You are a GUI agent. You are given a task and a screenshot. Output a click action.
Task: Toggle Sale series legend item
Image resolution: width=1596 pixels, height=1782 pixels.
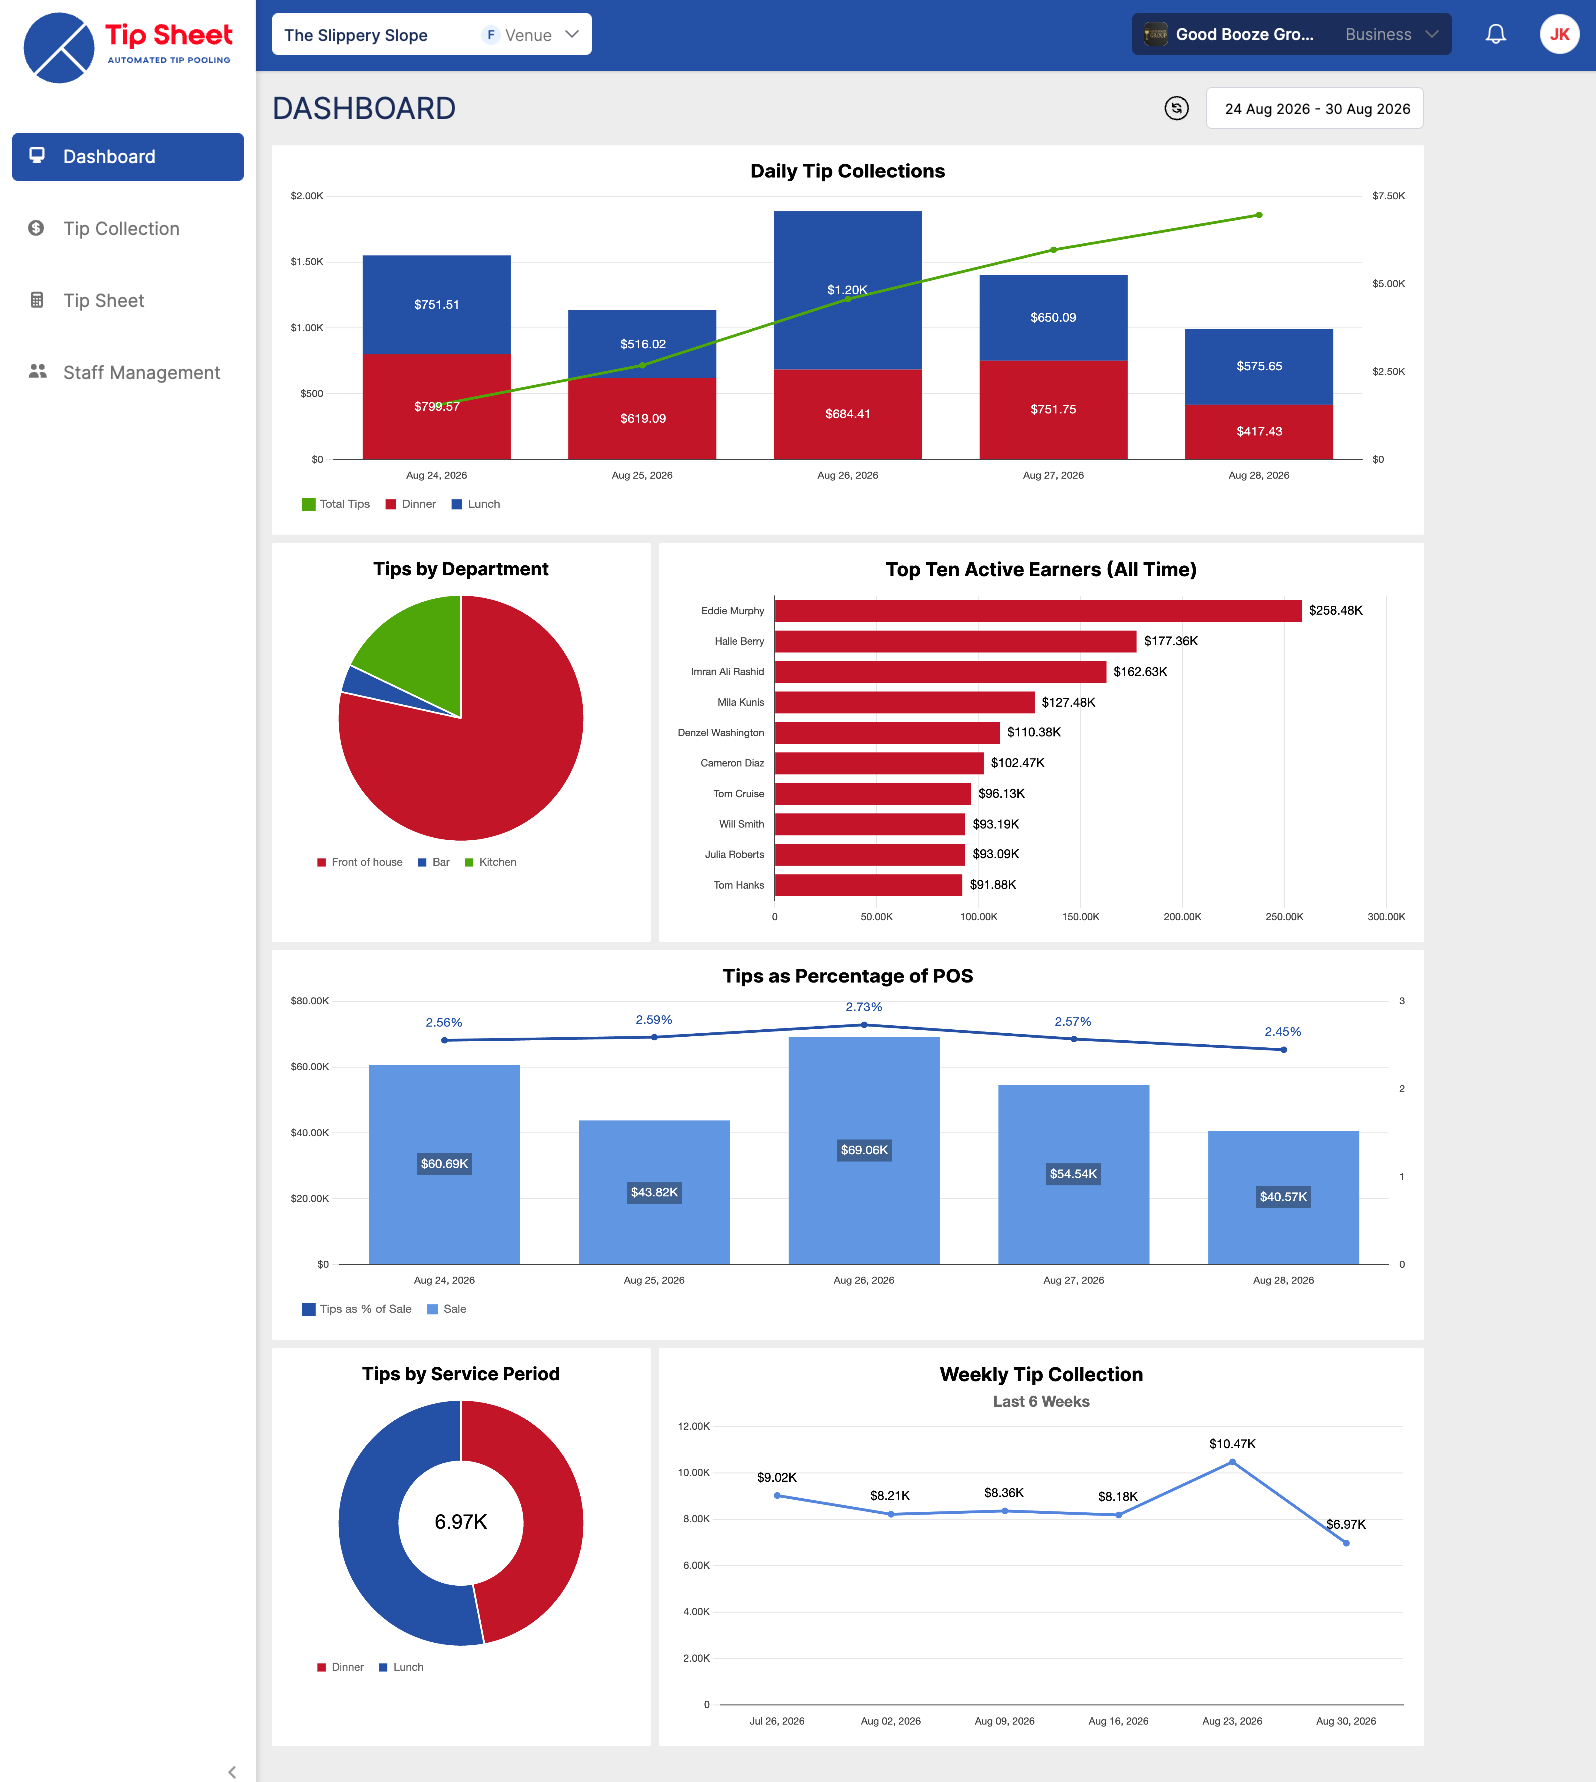[447, 1309]
